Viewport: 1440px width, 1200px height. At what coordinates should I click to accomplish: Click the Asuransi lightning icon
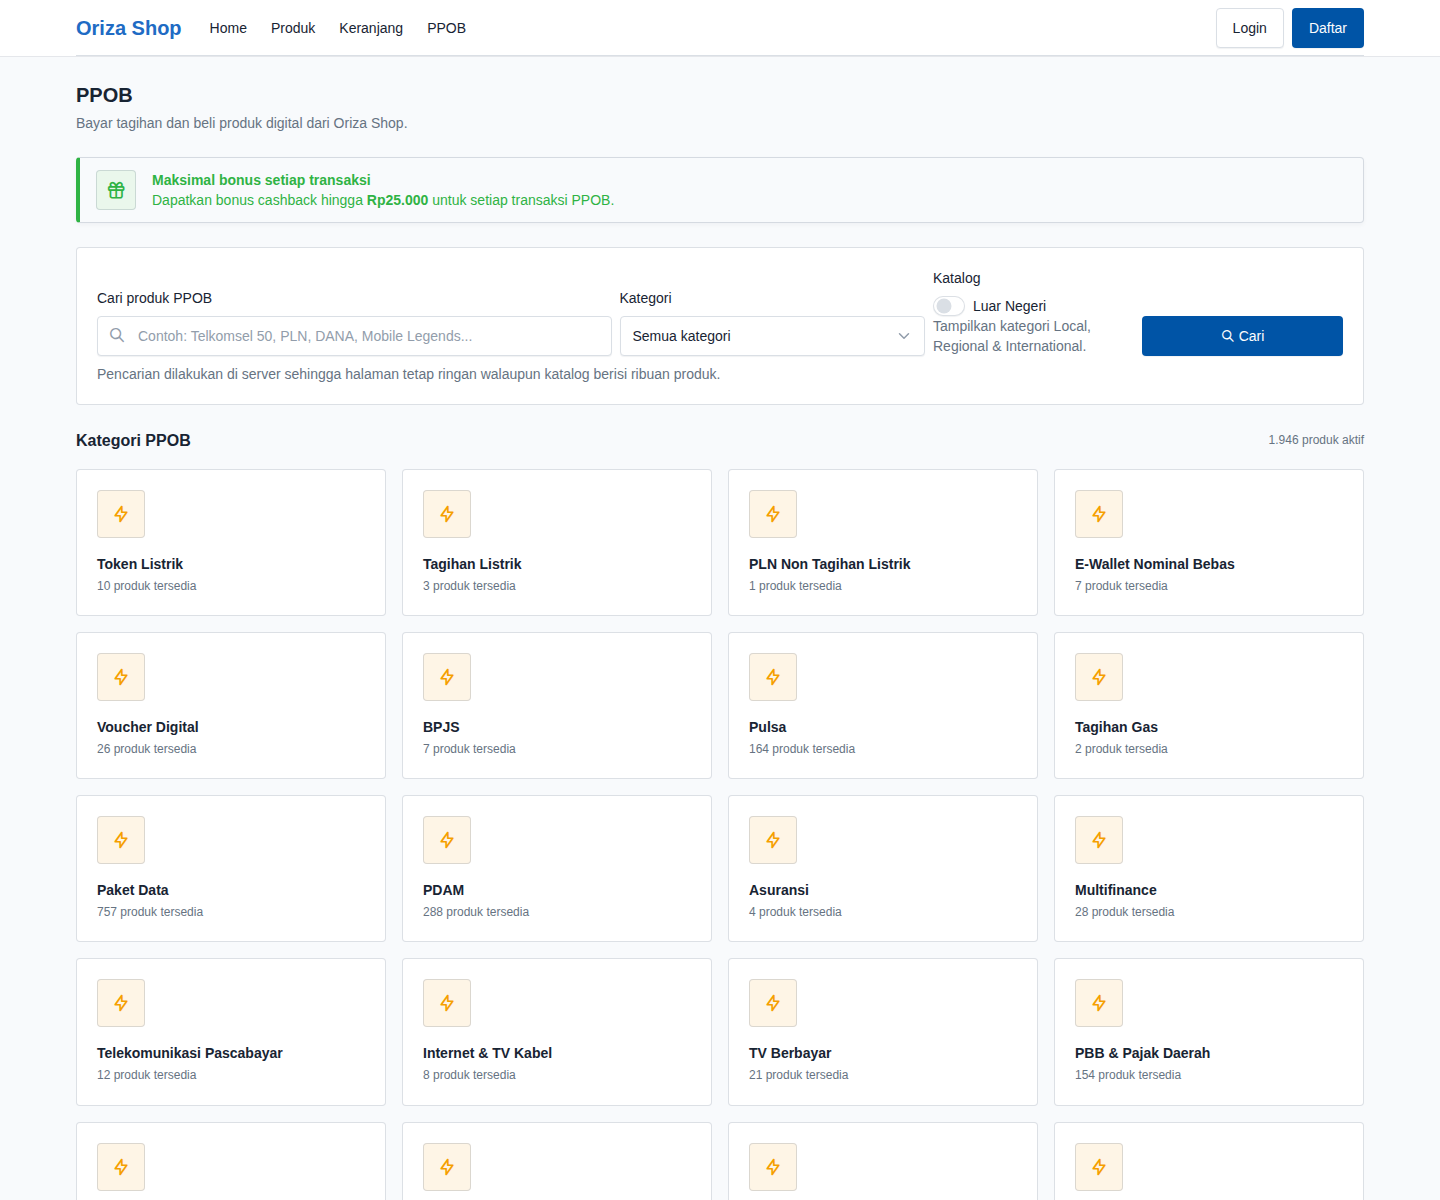point(773,840)
